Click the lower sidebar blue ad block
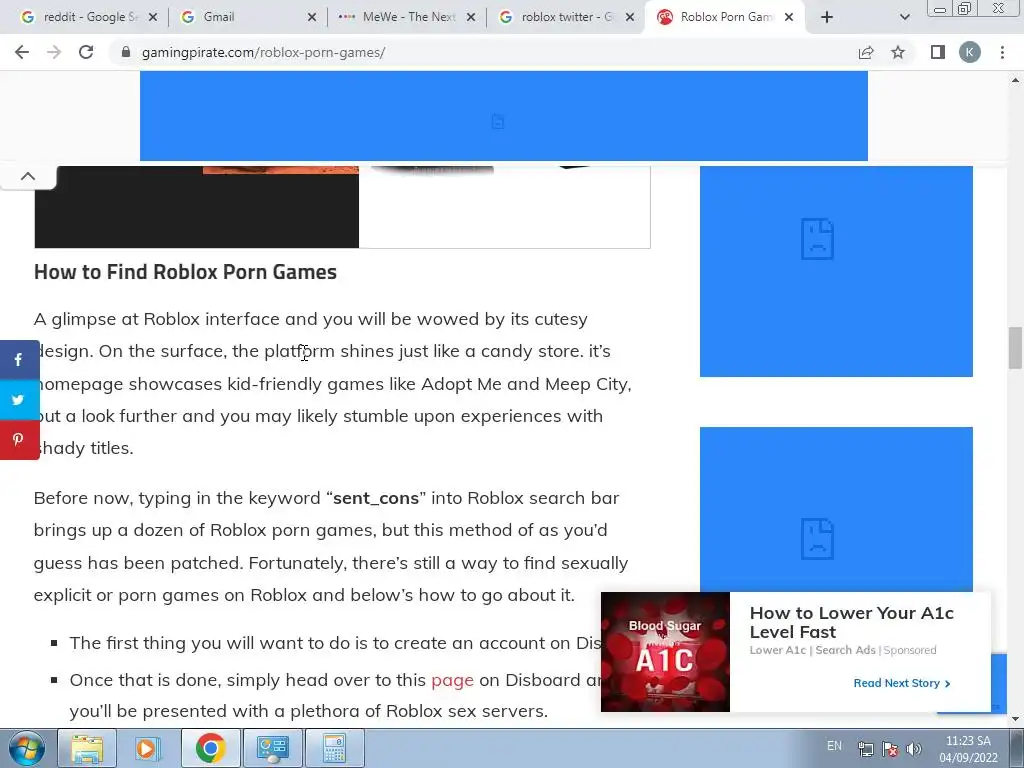 (x=836, y=509)
